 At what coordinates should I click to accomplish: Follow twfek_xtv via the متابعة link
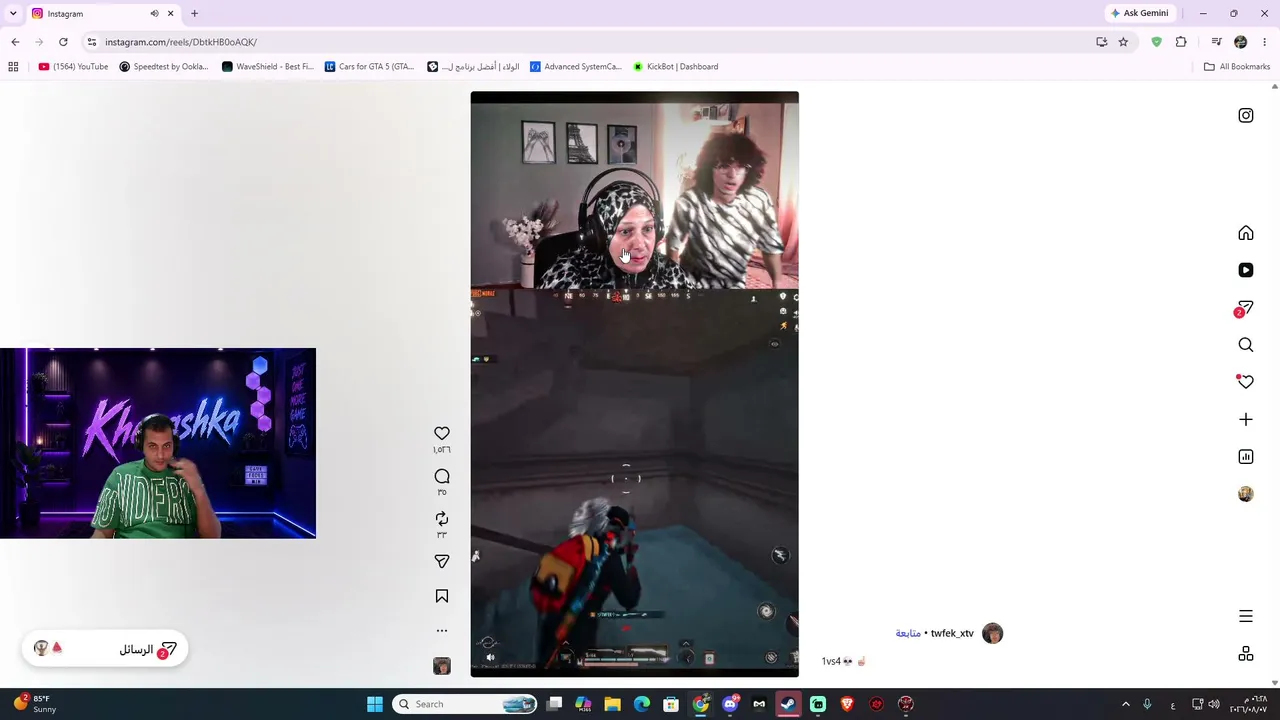908,633
